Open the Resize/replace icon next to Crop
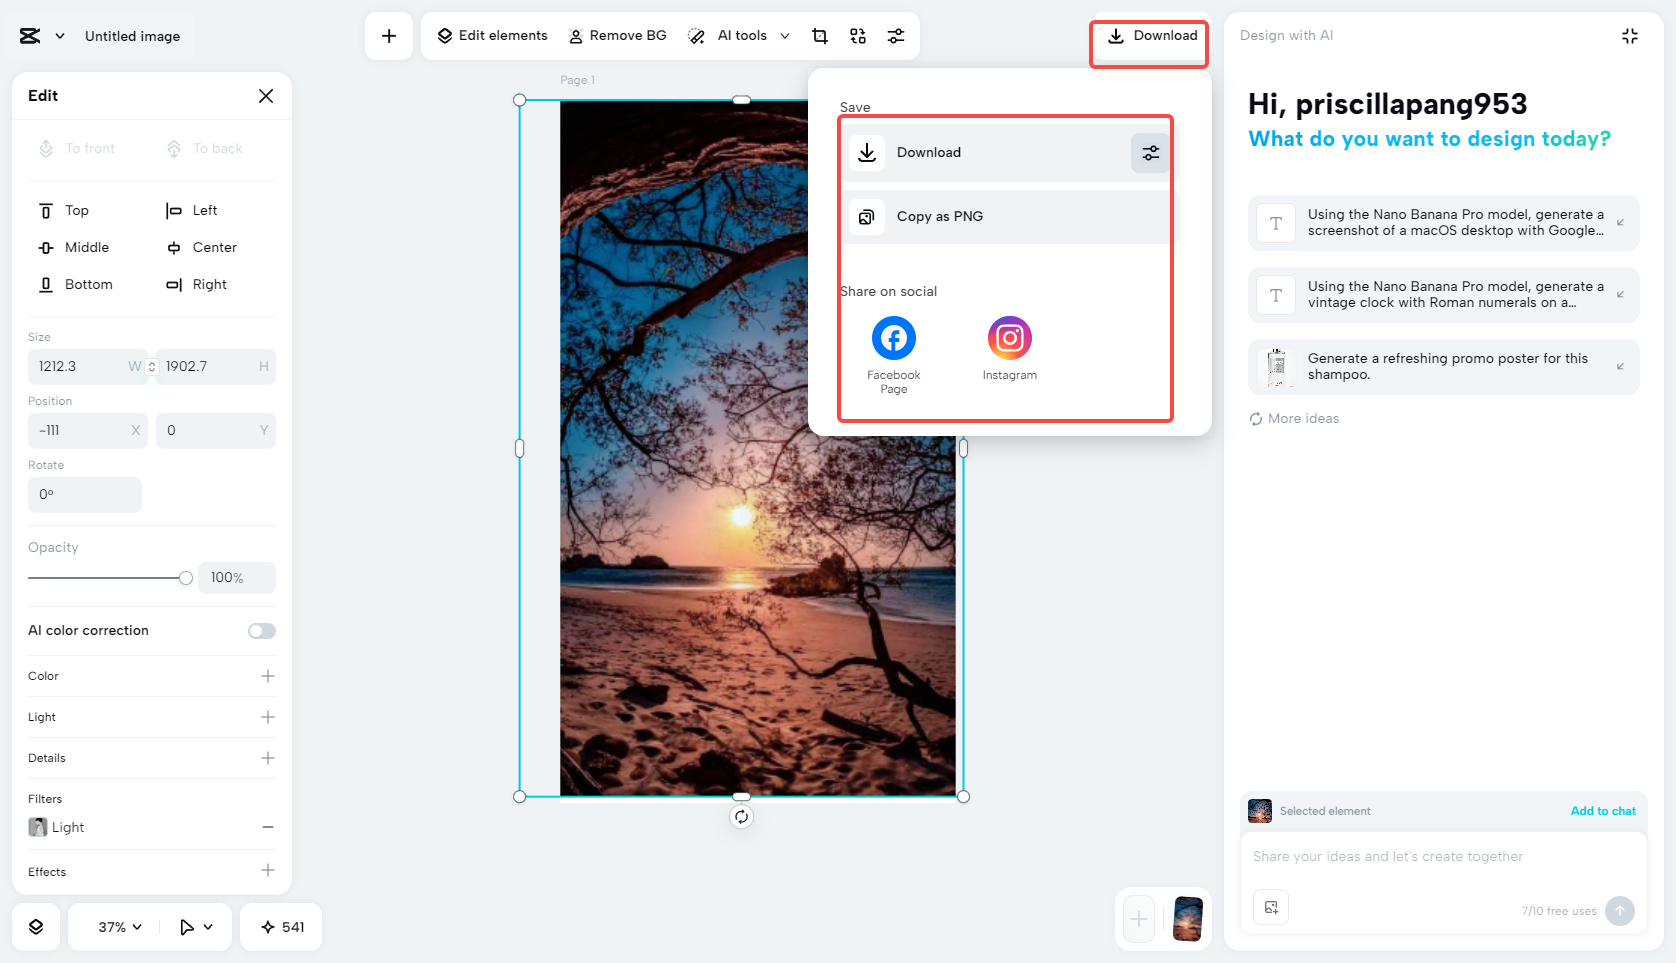This screenshot has width=1676, height=963. click(x=858, y=35)
